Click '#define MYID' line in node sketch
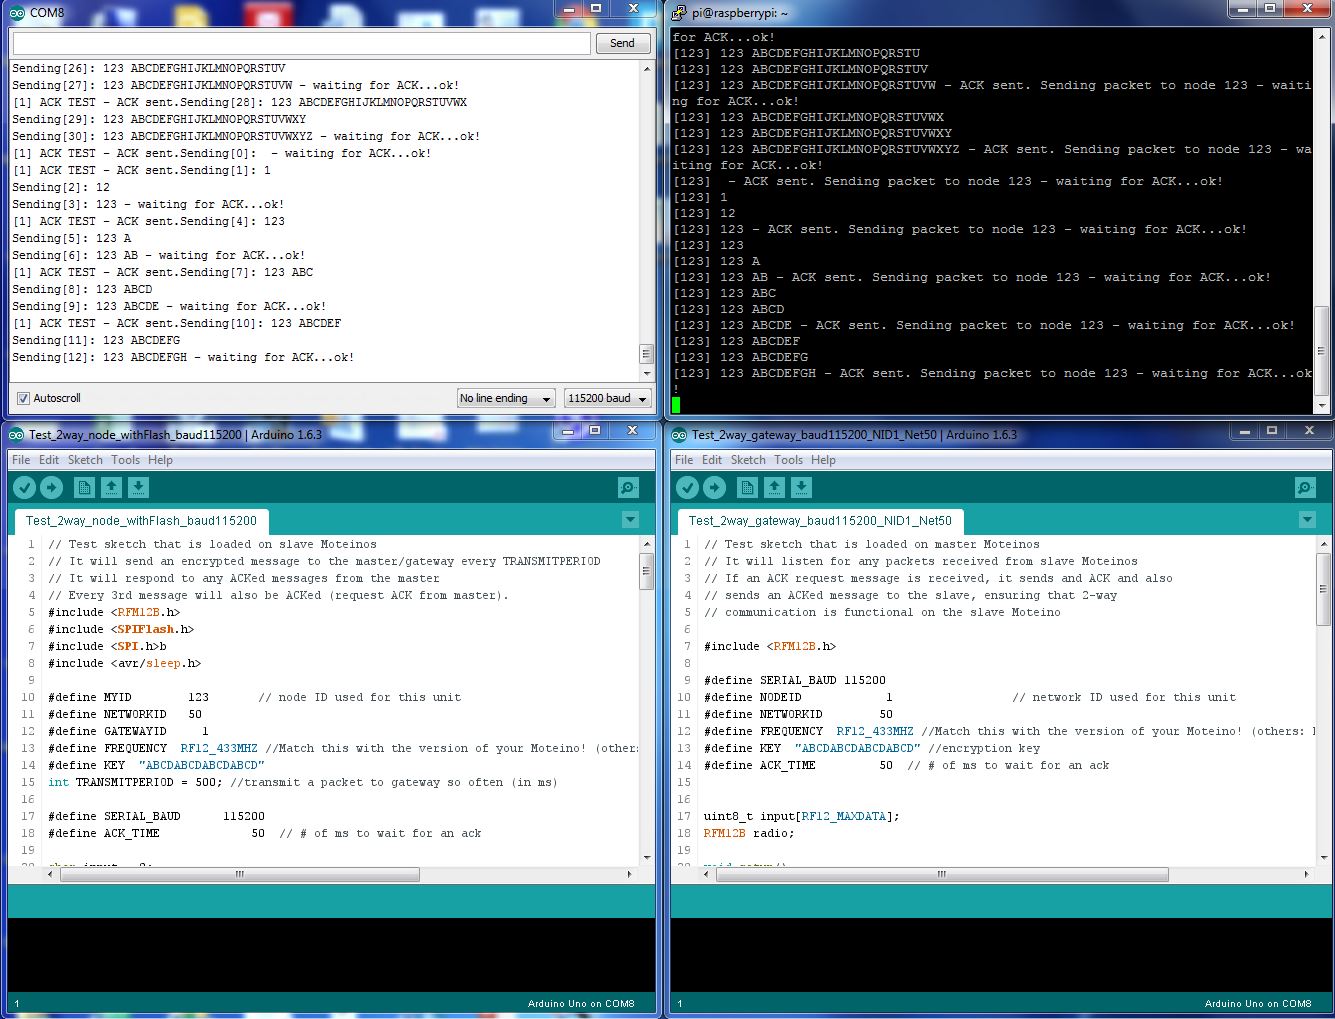Viewport: 1335px width, 1019px height. (254, 697)
